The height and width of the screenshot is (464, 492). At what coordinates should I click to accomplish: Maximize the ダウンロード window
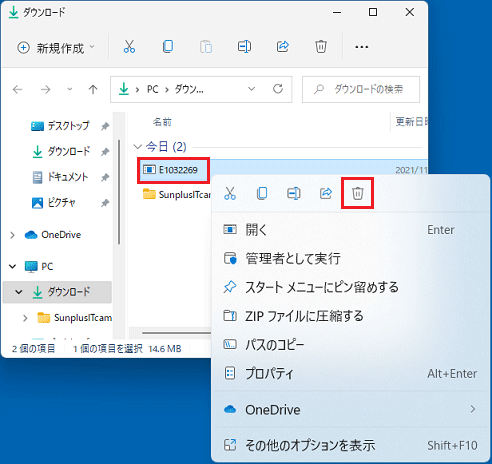click(373, 12)
